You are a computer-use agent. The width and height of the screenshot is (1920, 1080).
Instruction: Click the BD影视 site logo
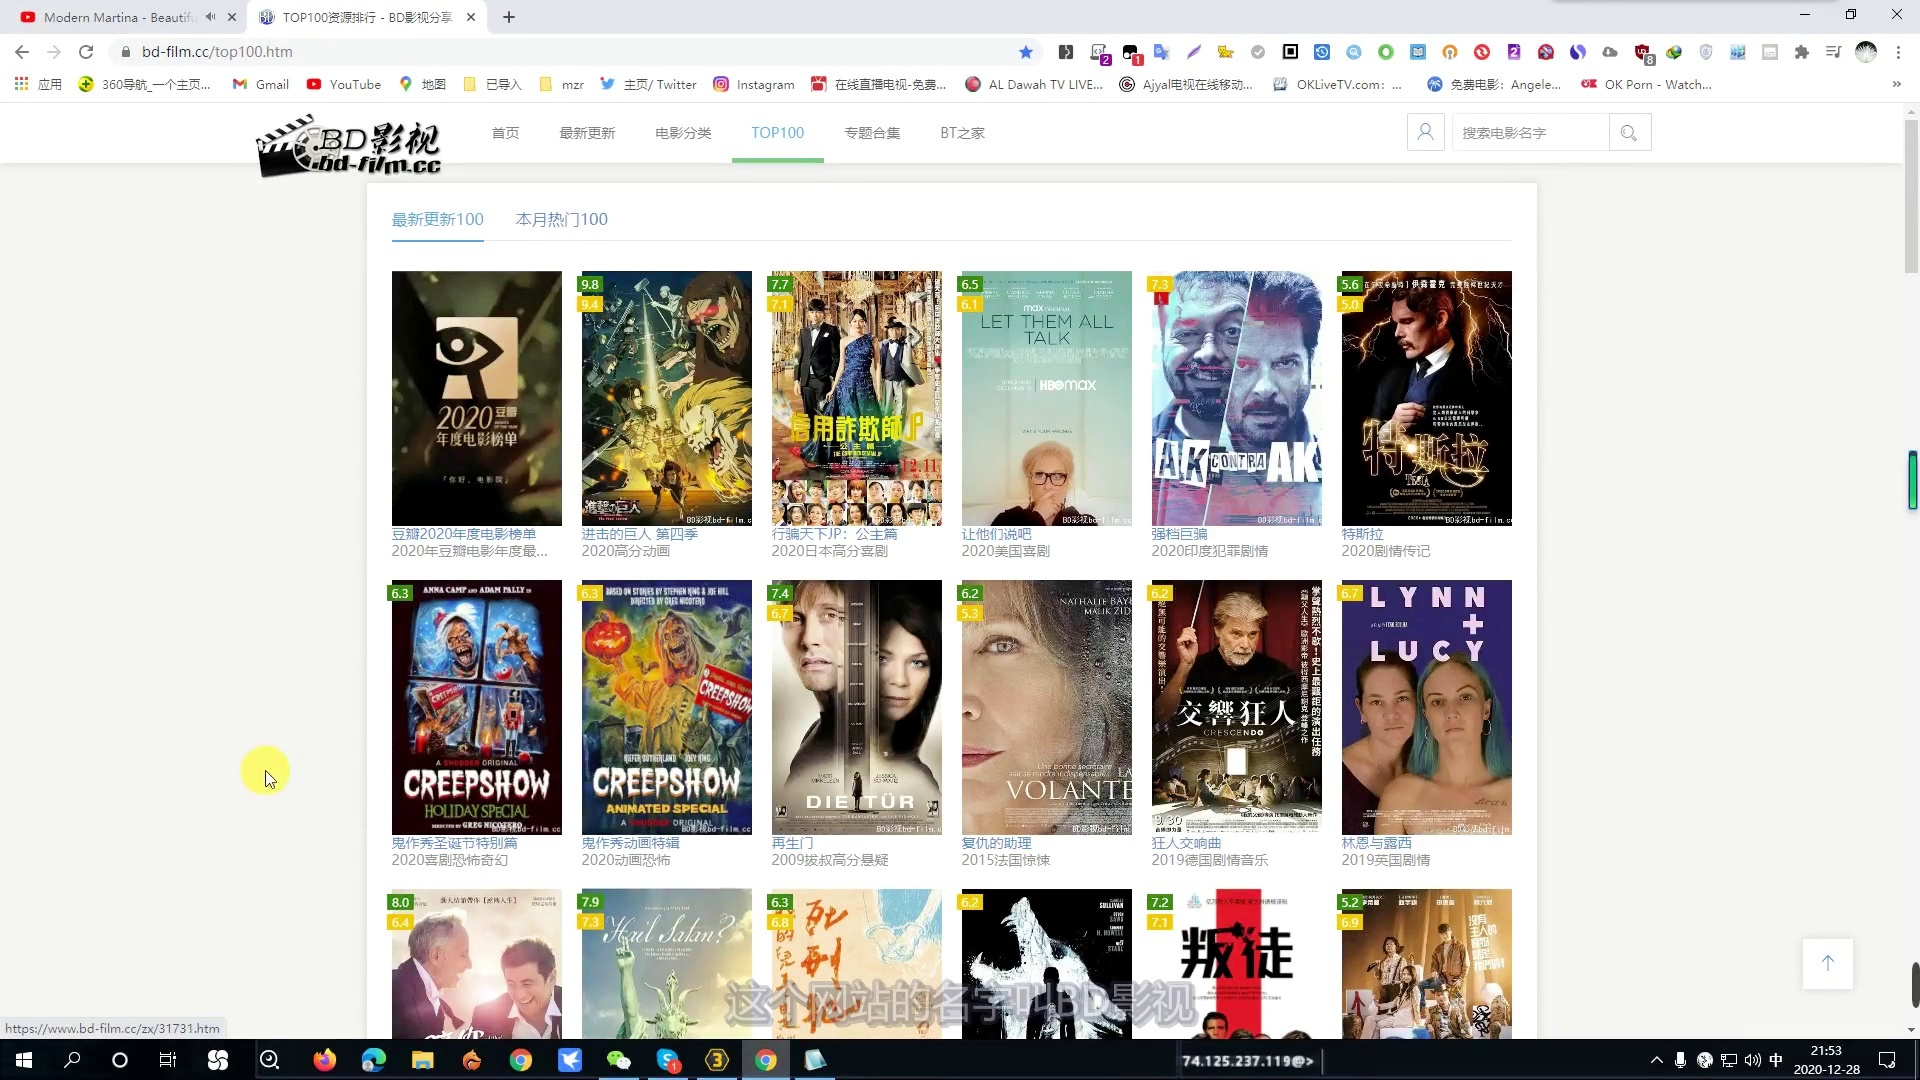[x=348, y=145]
